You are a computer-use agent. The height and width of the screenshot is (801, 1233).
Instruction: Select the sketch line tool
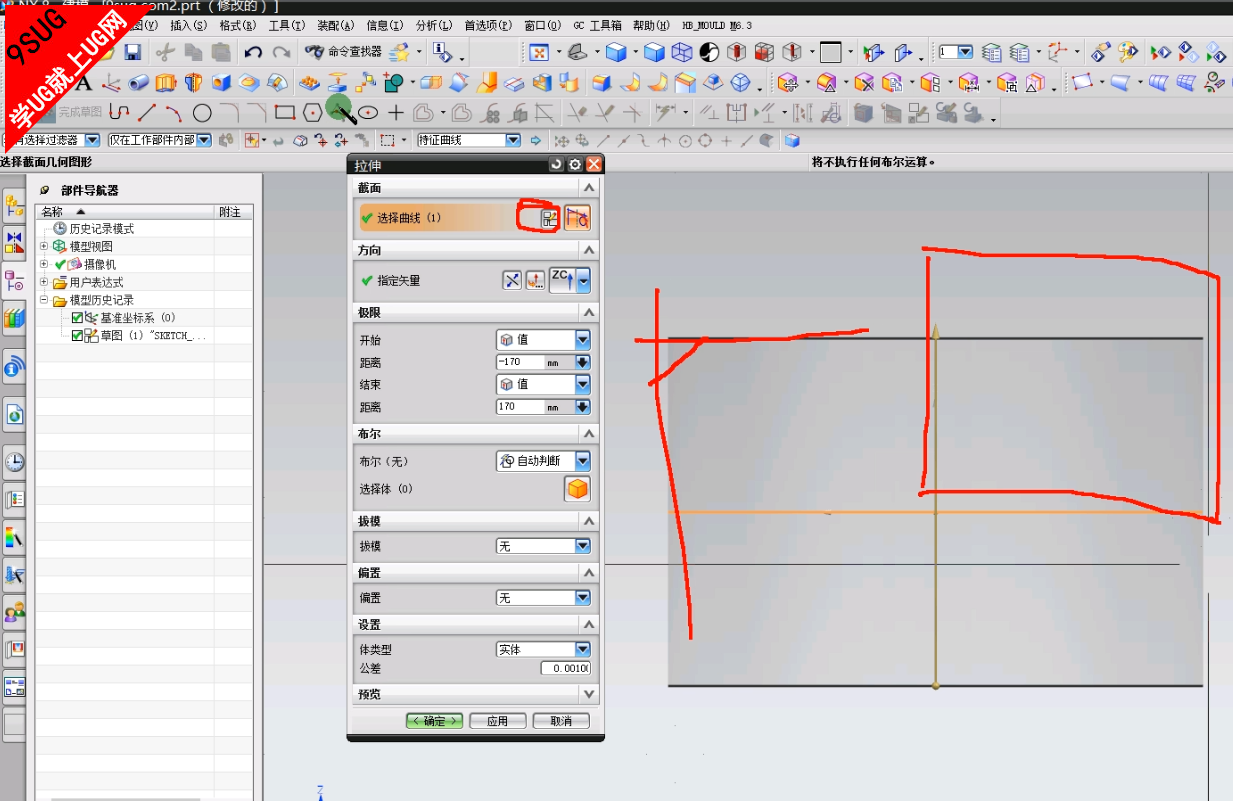[x=147, y=113]
